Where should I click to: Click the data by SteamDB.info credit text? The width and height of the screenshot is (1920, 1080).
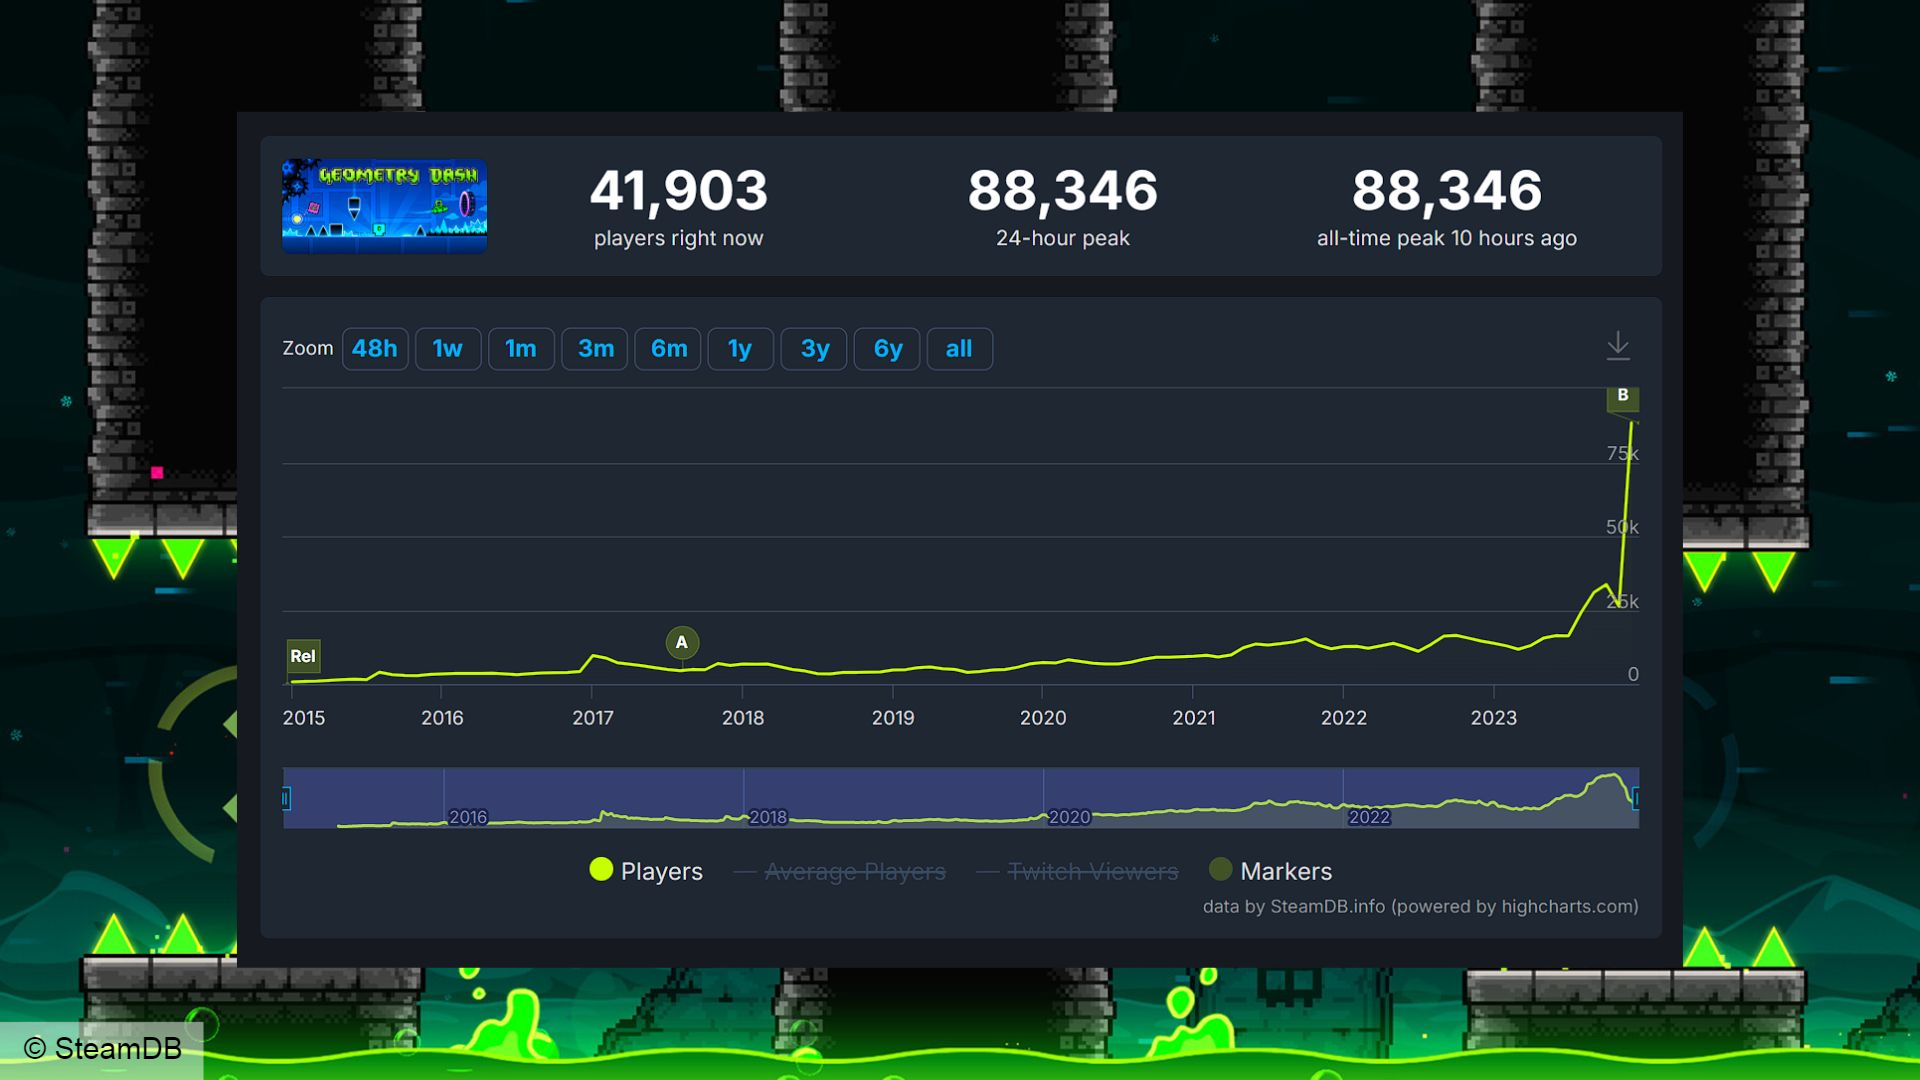[1420, 907]
